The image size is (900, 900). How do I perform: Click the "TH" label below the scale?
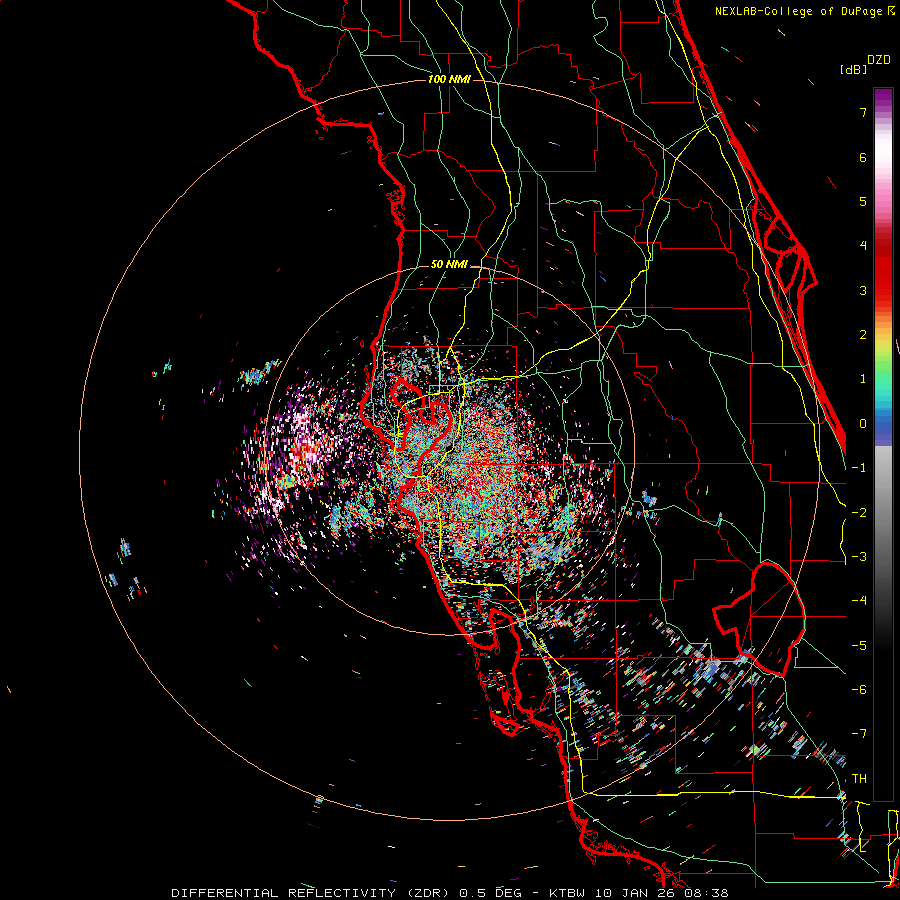point(859,779)
